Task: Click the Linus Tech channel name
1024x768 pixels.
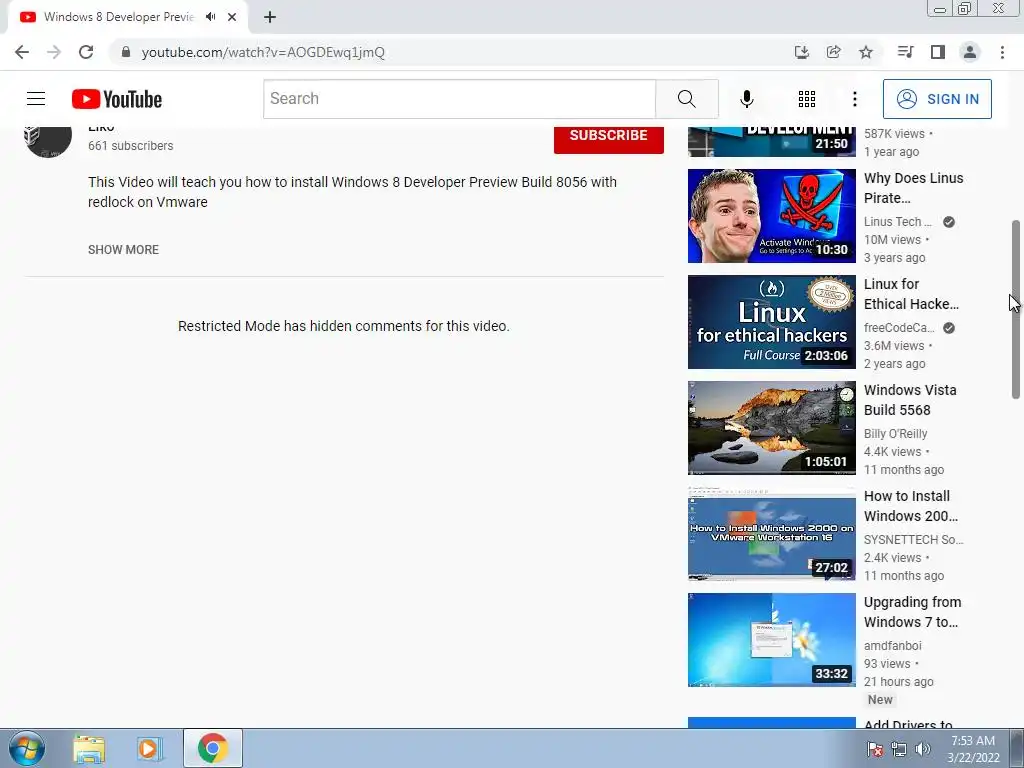Action: point(897,221)
